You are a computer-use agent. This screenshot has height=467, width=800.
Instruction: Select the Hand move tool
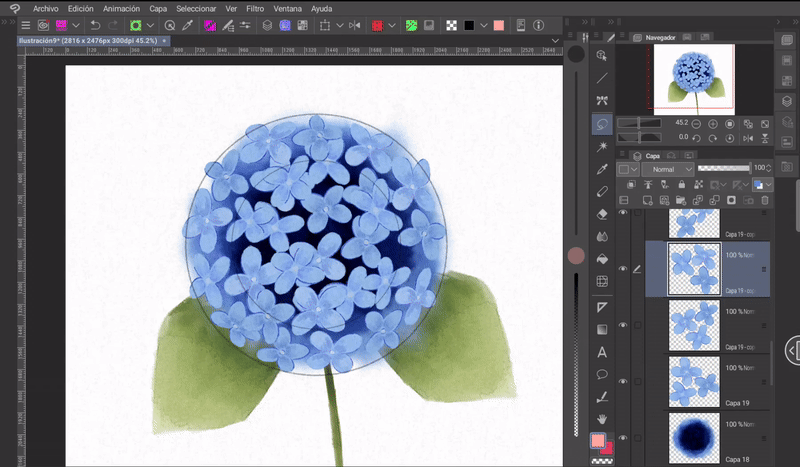pyautogui.click(x=602, y=418)
